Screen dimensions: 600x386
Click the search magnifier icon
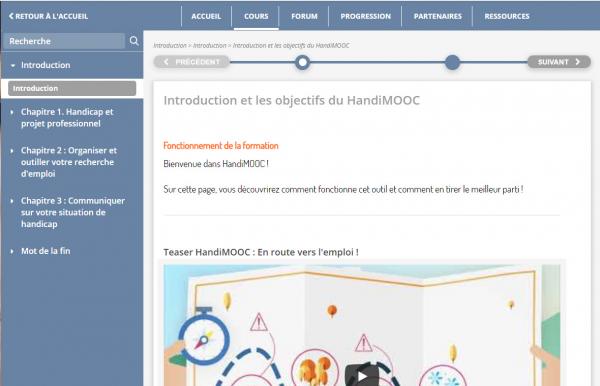pyautogui.click(x=134, y=41)
